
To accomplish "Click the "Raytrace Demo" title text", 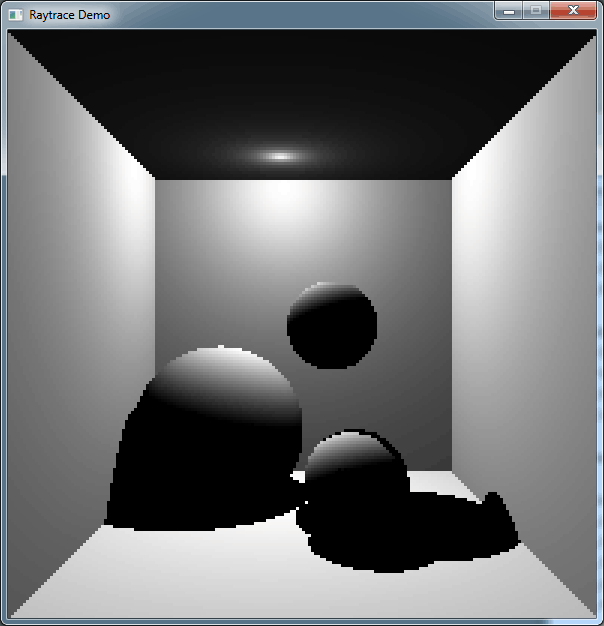I will coord(70,15).
